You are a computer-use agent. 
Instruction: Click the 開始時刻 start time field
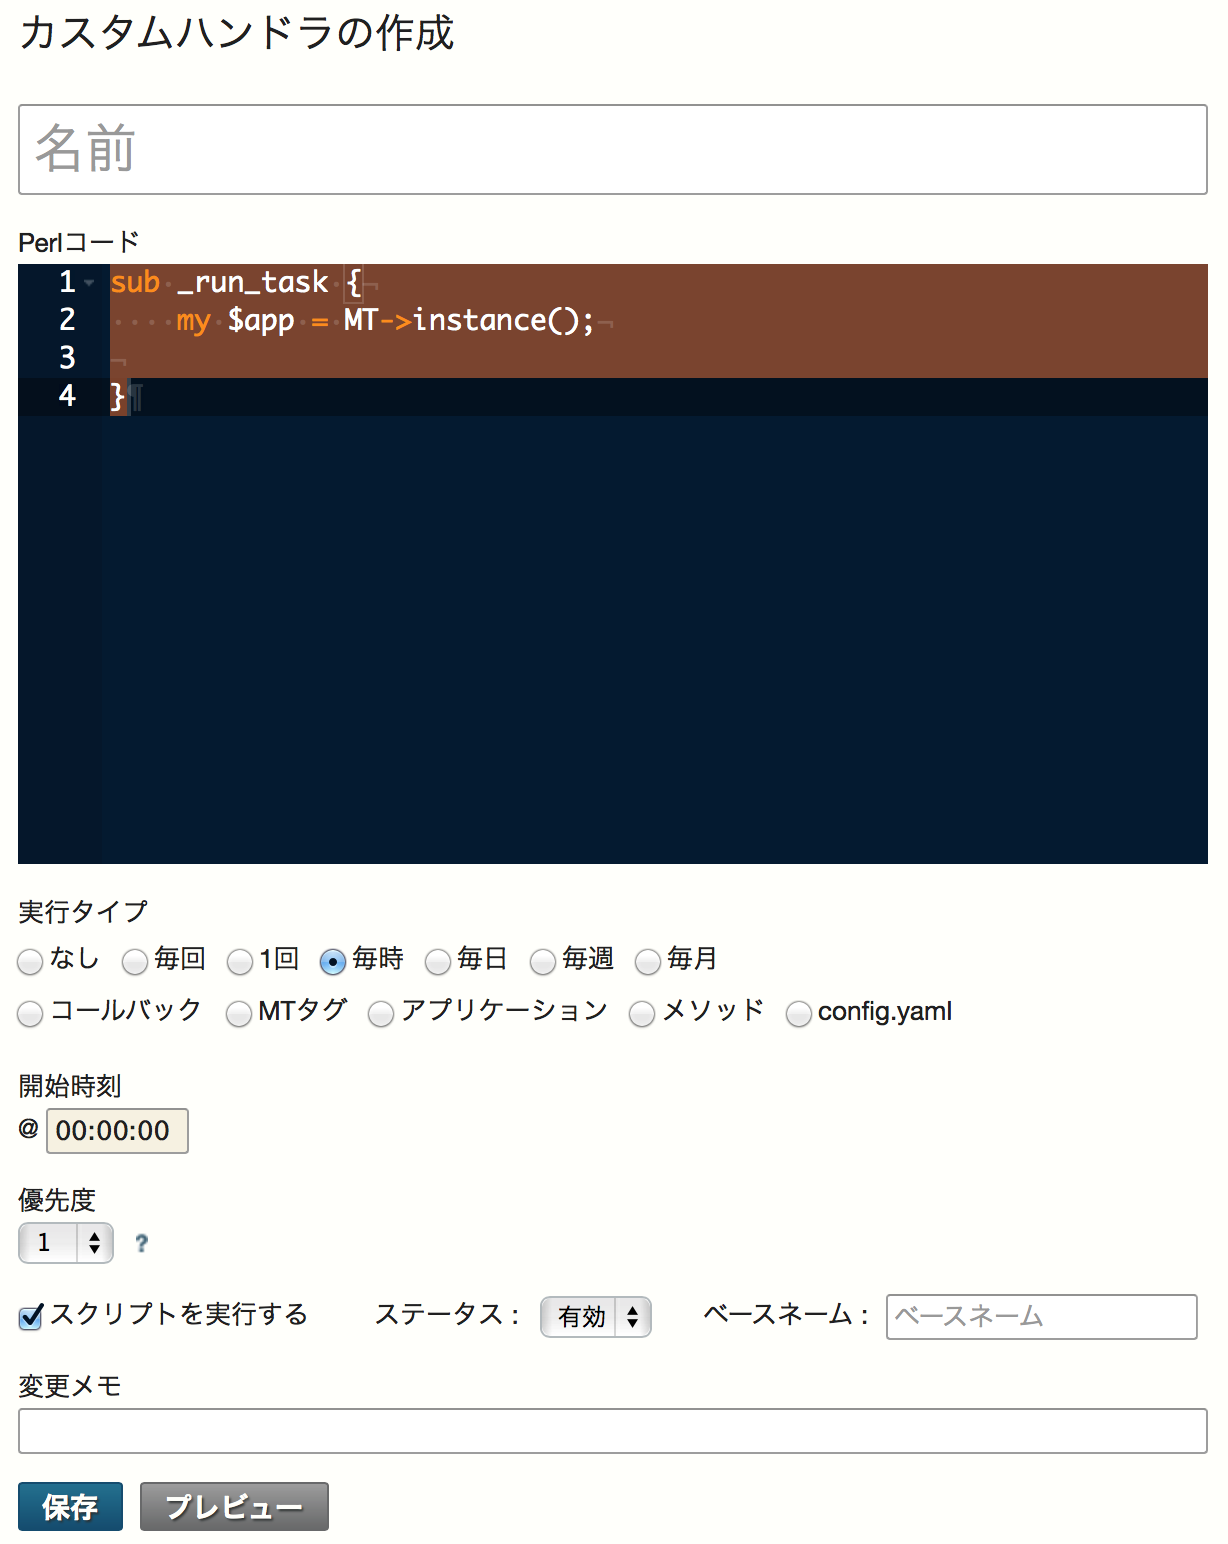click(x=117, y=1131)
